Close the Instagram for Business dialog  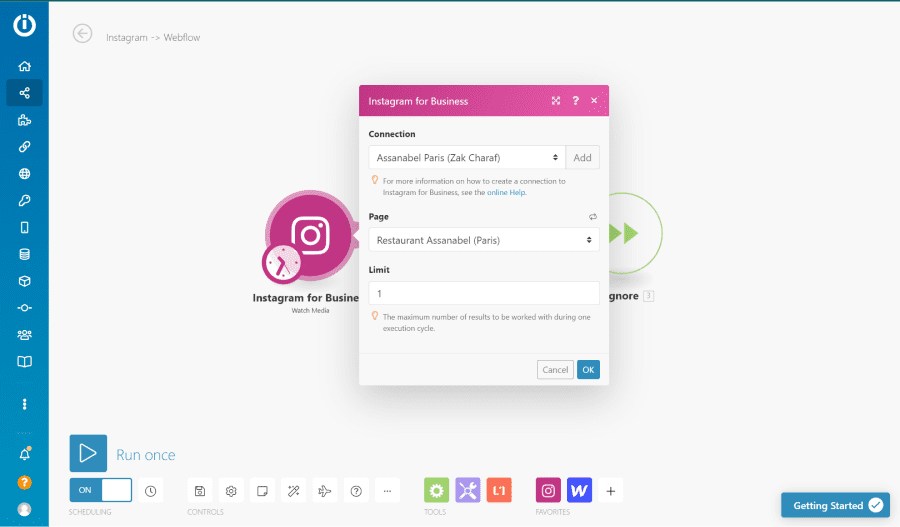[594, 100]
